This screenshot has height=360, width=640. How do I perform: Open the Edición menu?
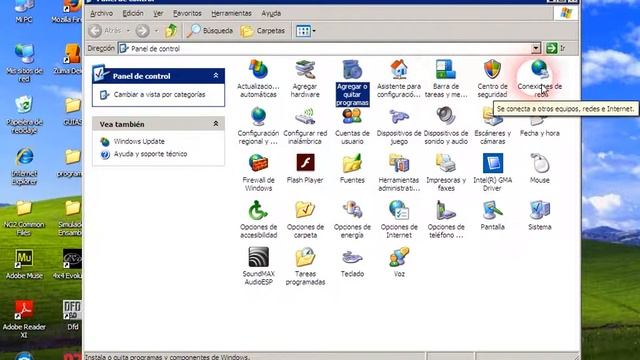coord(133,13)
